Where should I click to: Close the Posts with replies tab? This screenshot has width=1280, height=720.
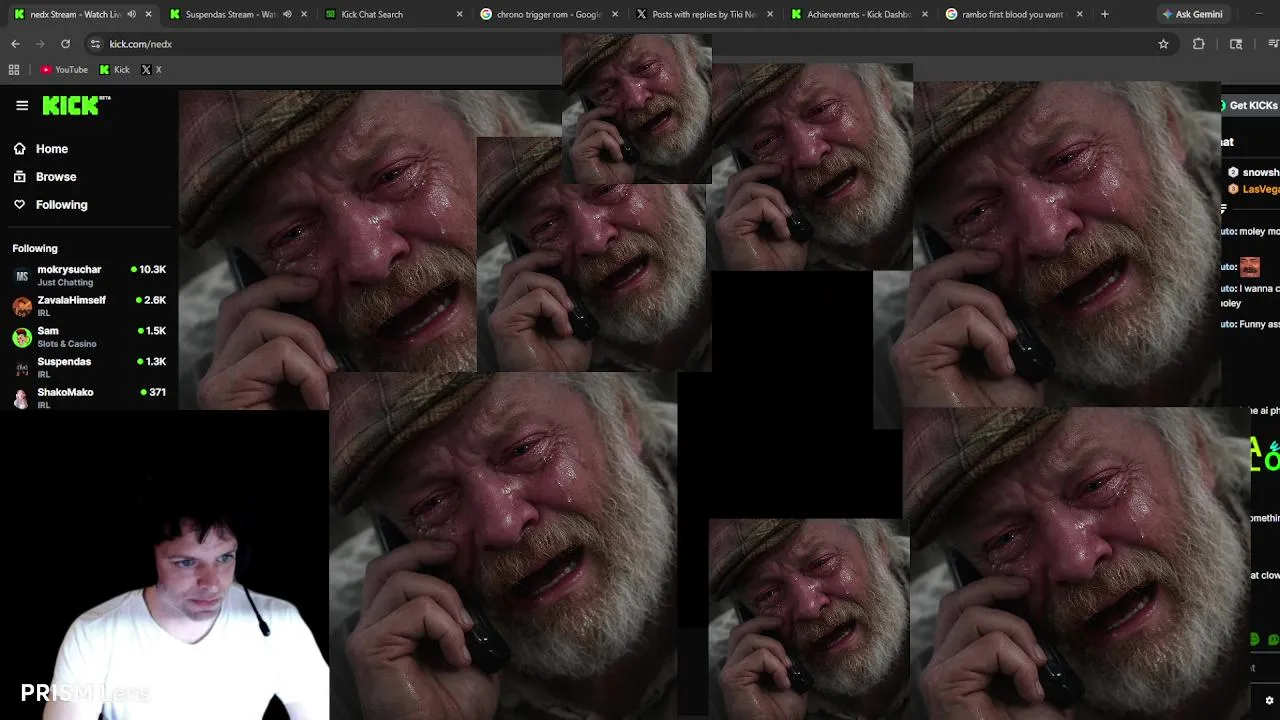click(770, 14)
